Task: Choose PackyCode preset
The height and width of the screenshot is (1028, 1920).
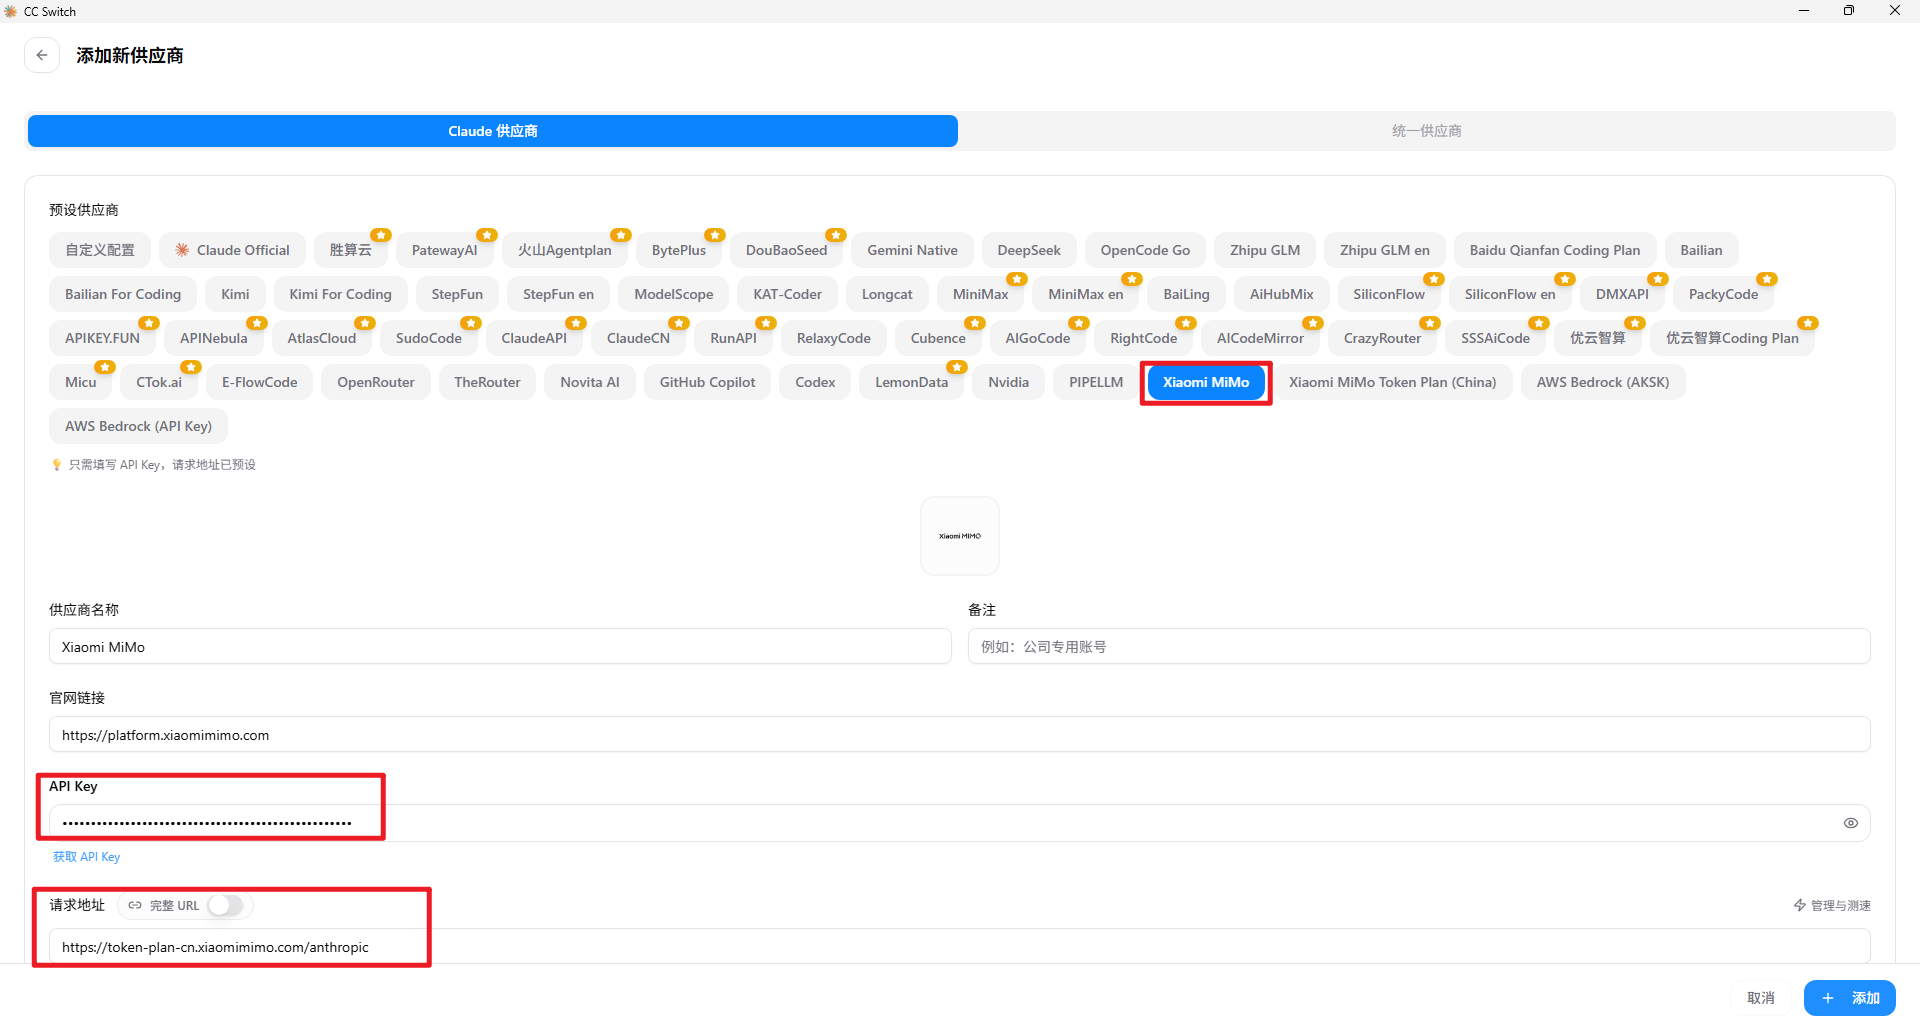Action: coord(1723,294)
